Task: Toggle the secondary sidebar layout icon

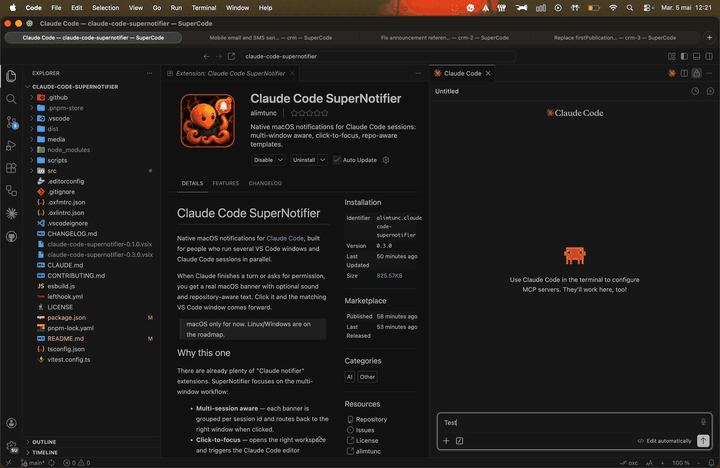Action: point(709,56)
